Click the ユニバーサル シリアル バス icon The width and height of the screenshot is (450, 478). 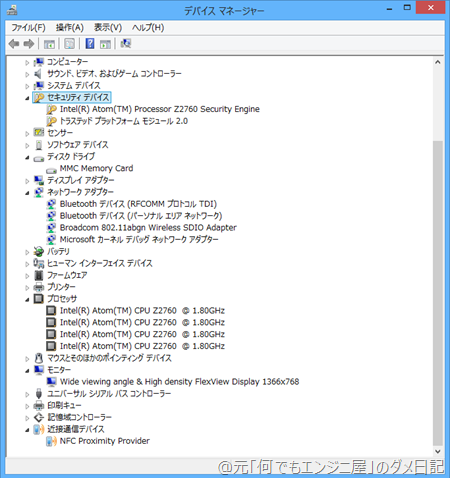tap(39, 394)
